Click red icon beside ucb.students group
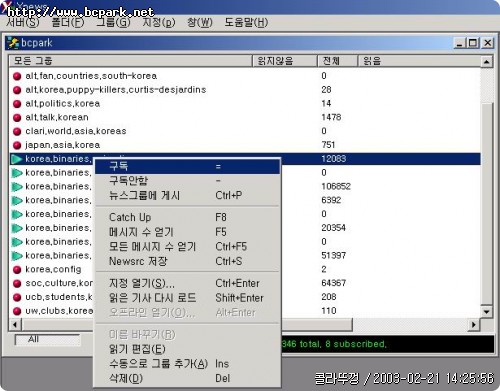 (17, 297)
